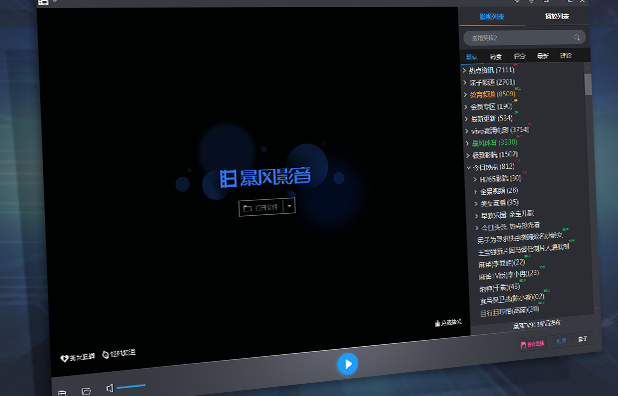Click the rightmost button below the list
This screenshot has height=396, width=618.
point(583,339)
